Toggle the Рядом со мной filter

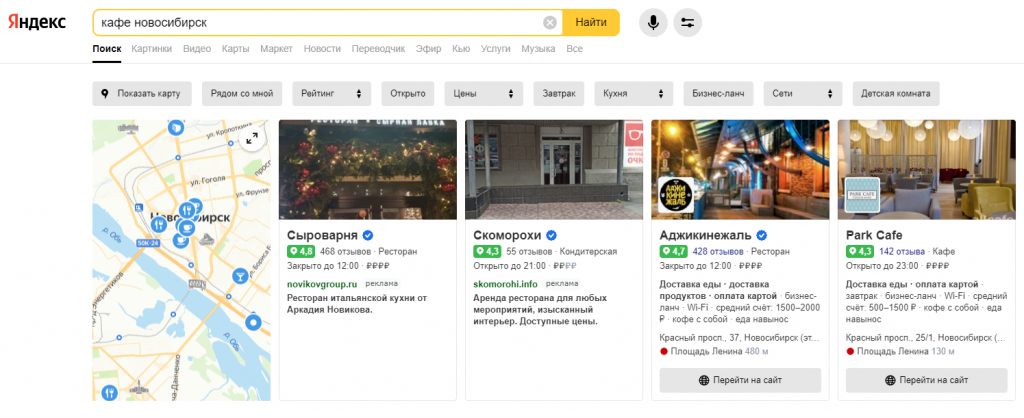click(x=242, y=93)
